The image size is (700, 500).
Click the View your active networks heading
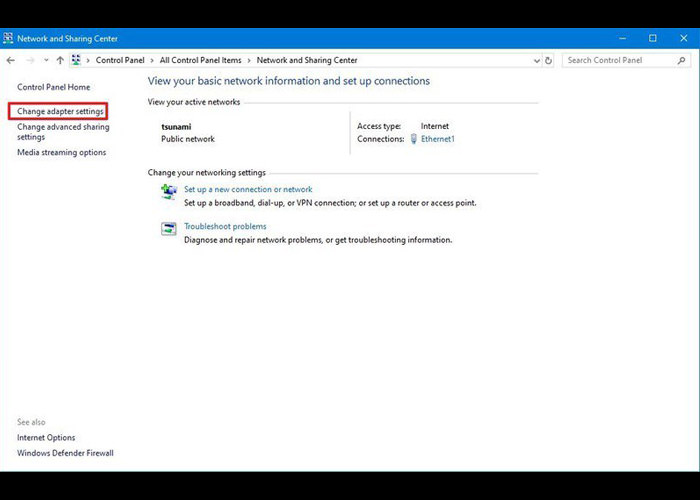[194, 102]
